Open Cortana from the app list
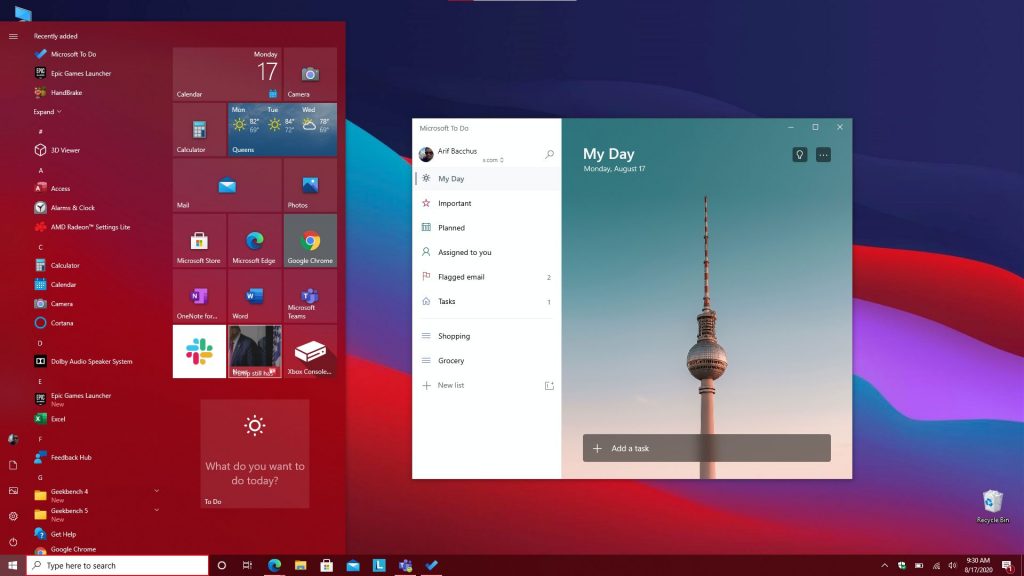 coord(54,323)
